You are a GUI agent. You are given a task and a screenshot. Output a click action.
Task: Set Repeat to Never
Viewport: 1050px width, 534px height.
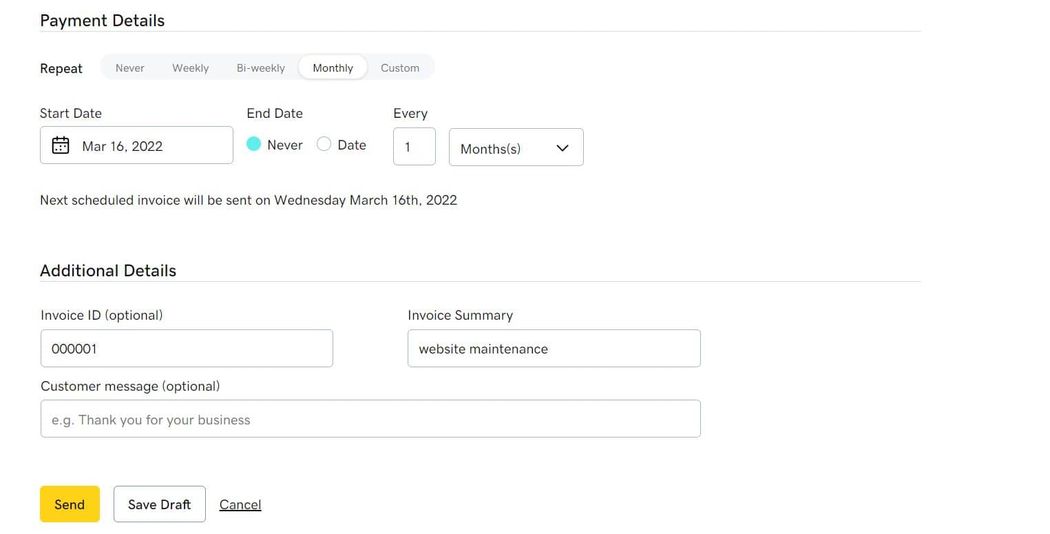(130, 68)
